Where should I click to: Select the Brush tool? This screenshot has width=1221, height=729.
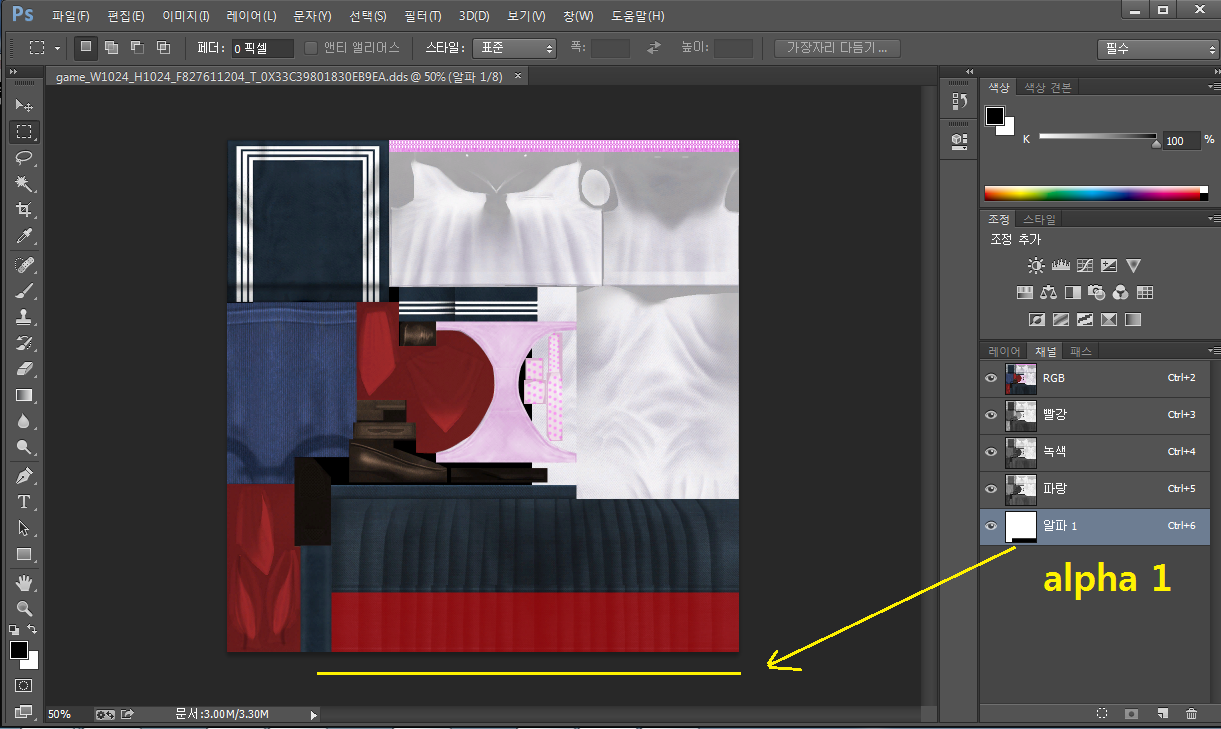pyautogui.click(x=25, y=291)
